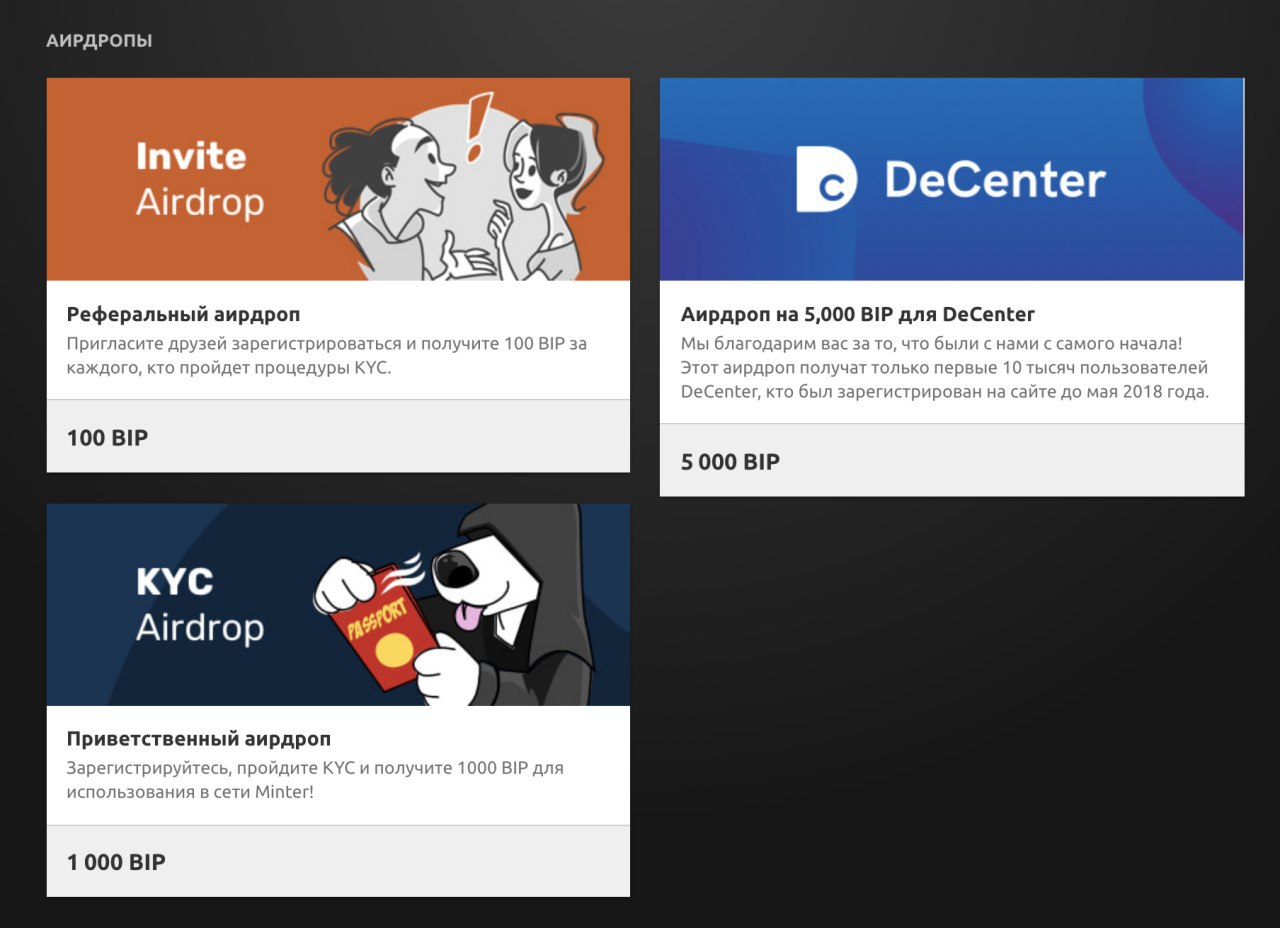Open the Invite Airdrop banner image
Image resolution: width=1280 pixels, height=928 pixels.
point(338,179)
